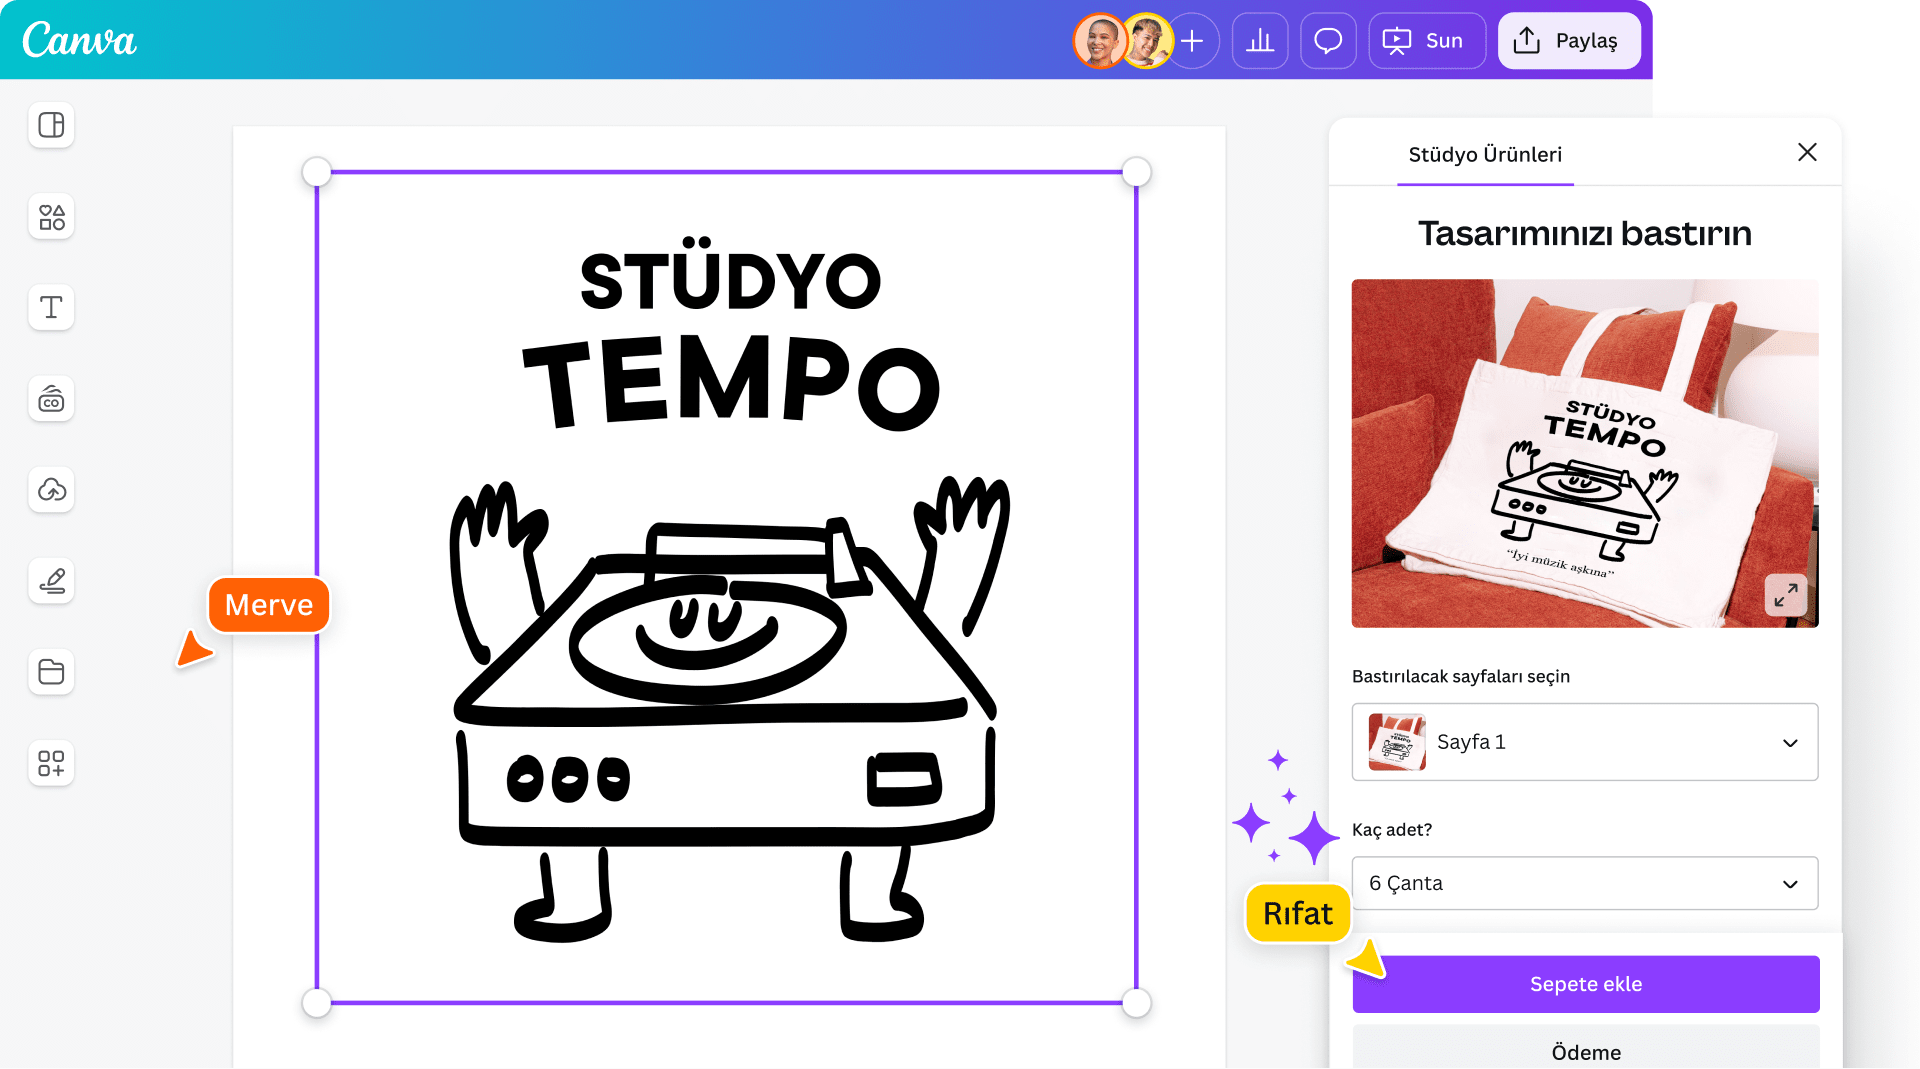Click the Sepete ekle button
This screenshot has width=1920, height=1069.
pos(1585,984)
